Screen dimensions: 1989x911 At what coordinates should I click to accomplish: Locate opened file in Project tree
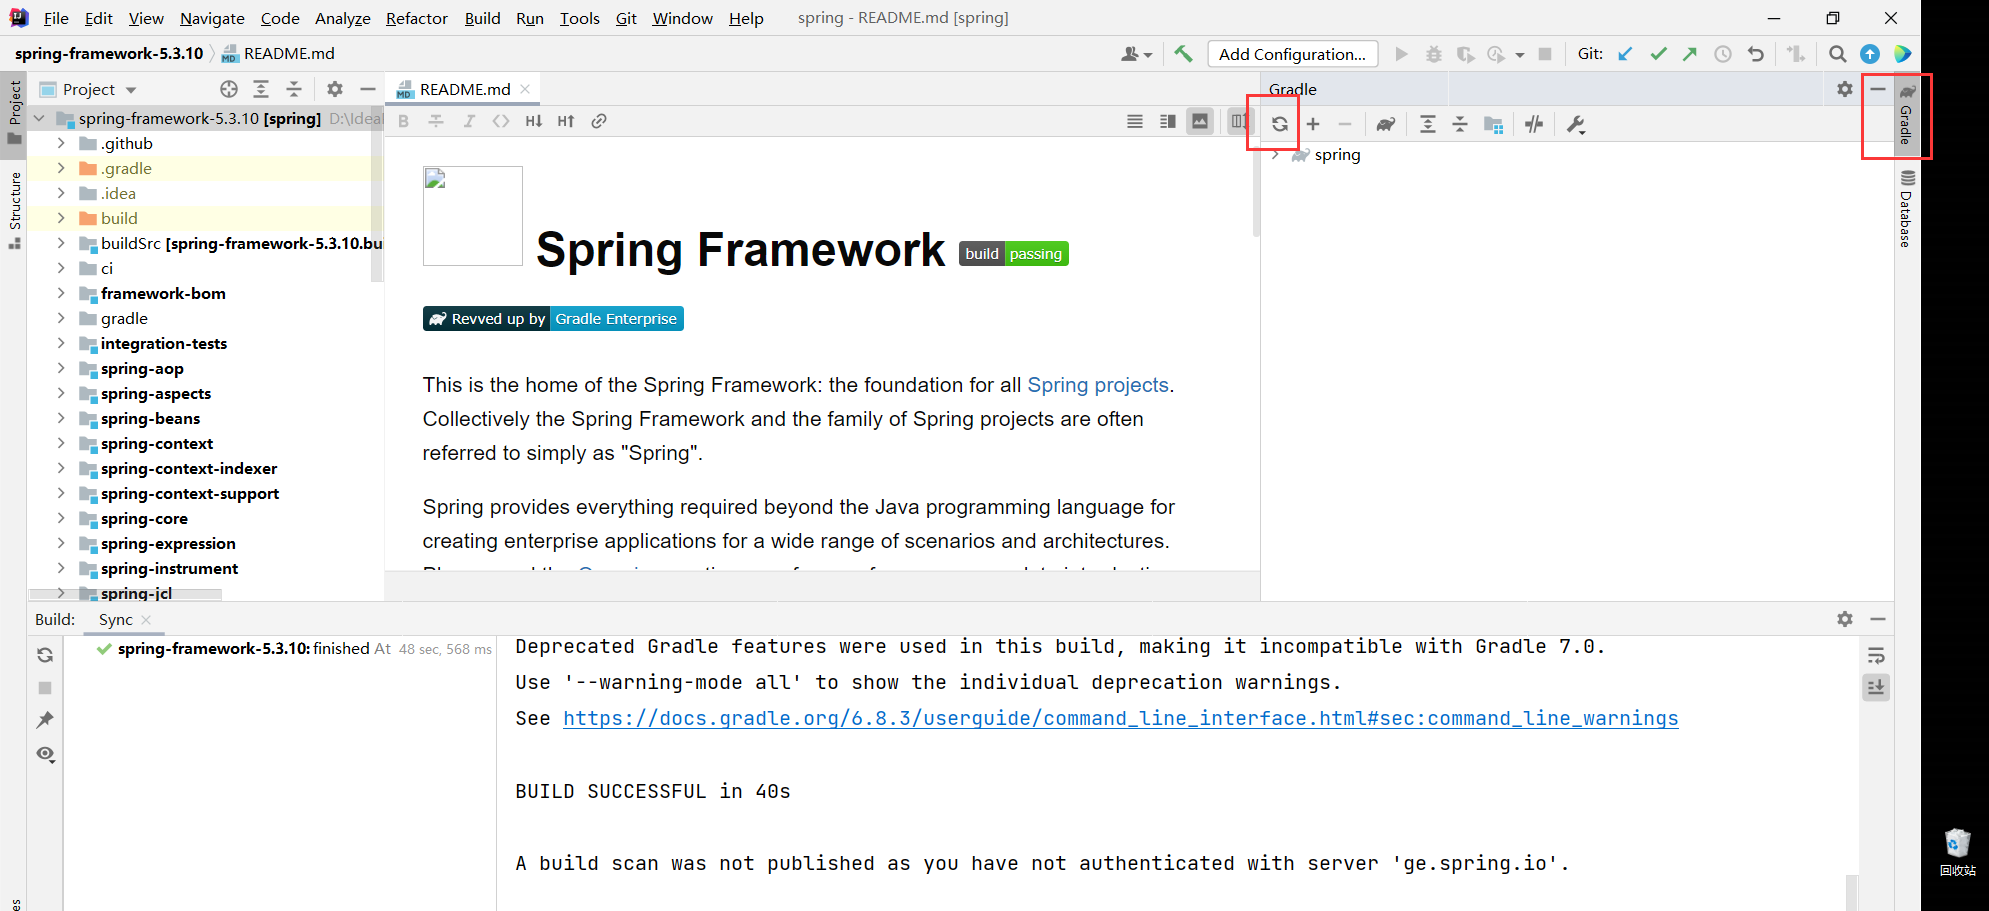tap(229, 89)
